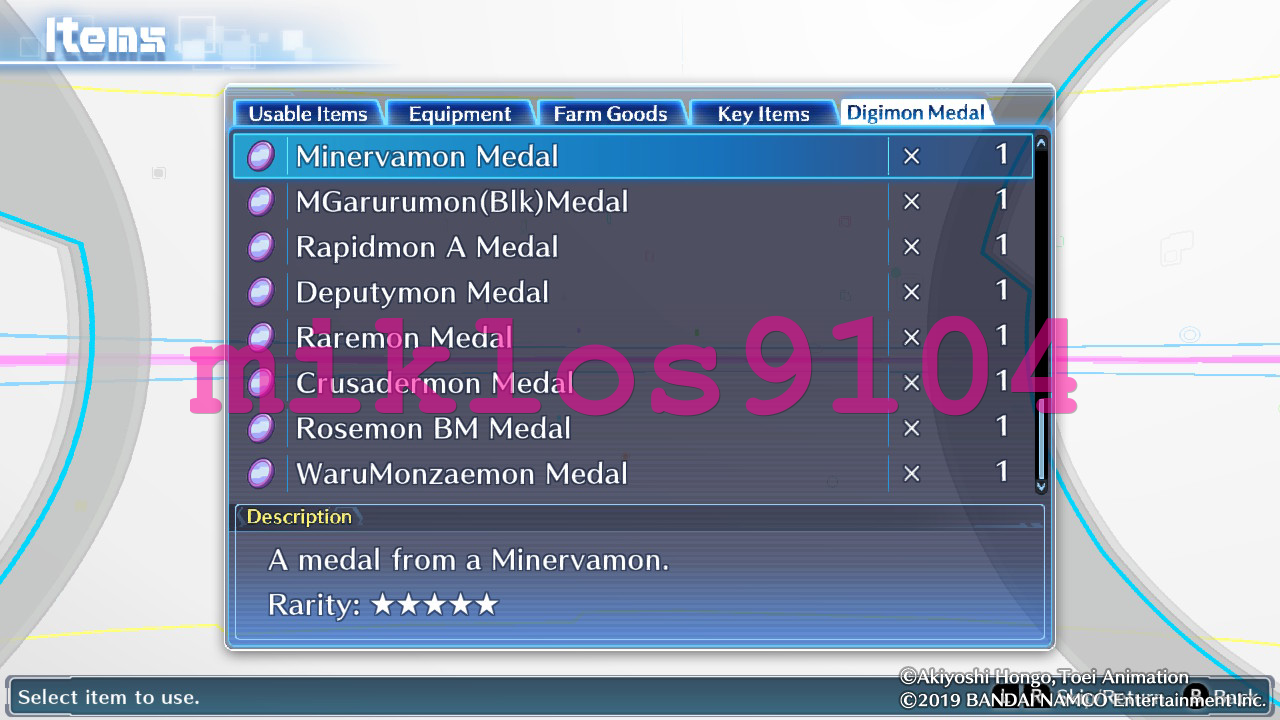
Task: Select the Digimon Medal tab
Action: (916, 113)
